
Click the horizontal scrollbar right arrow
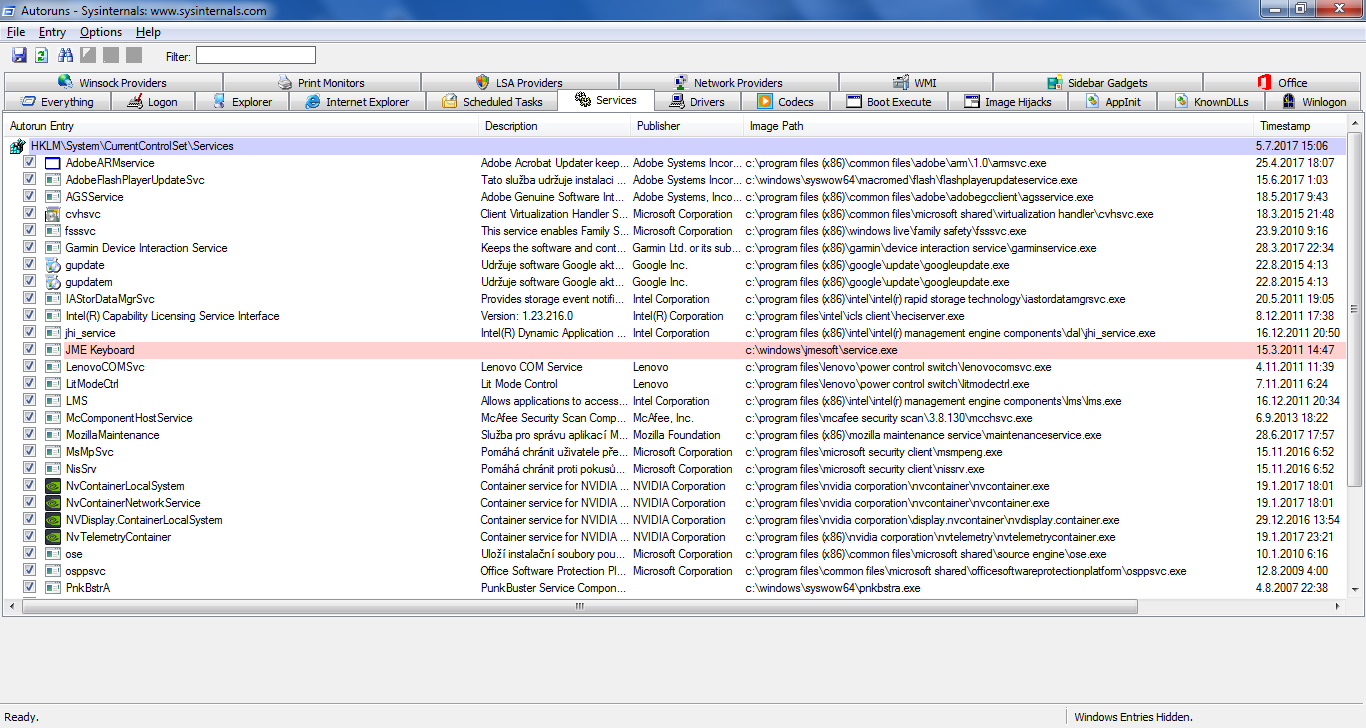(x=1339, y=606)
